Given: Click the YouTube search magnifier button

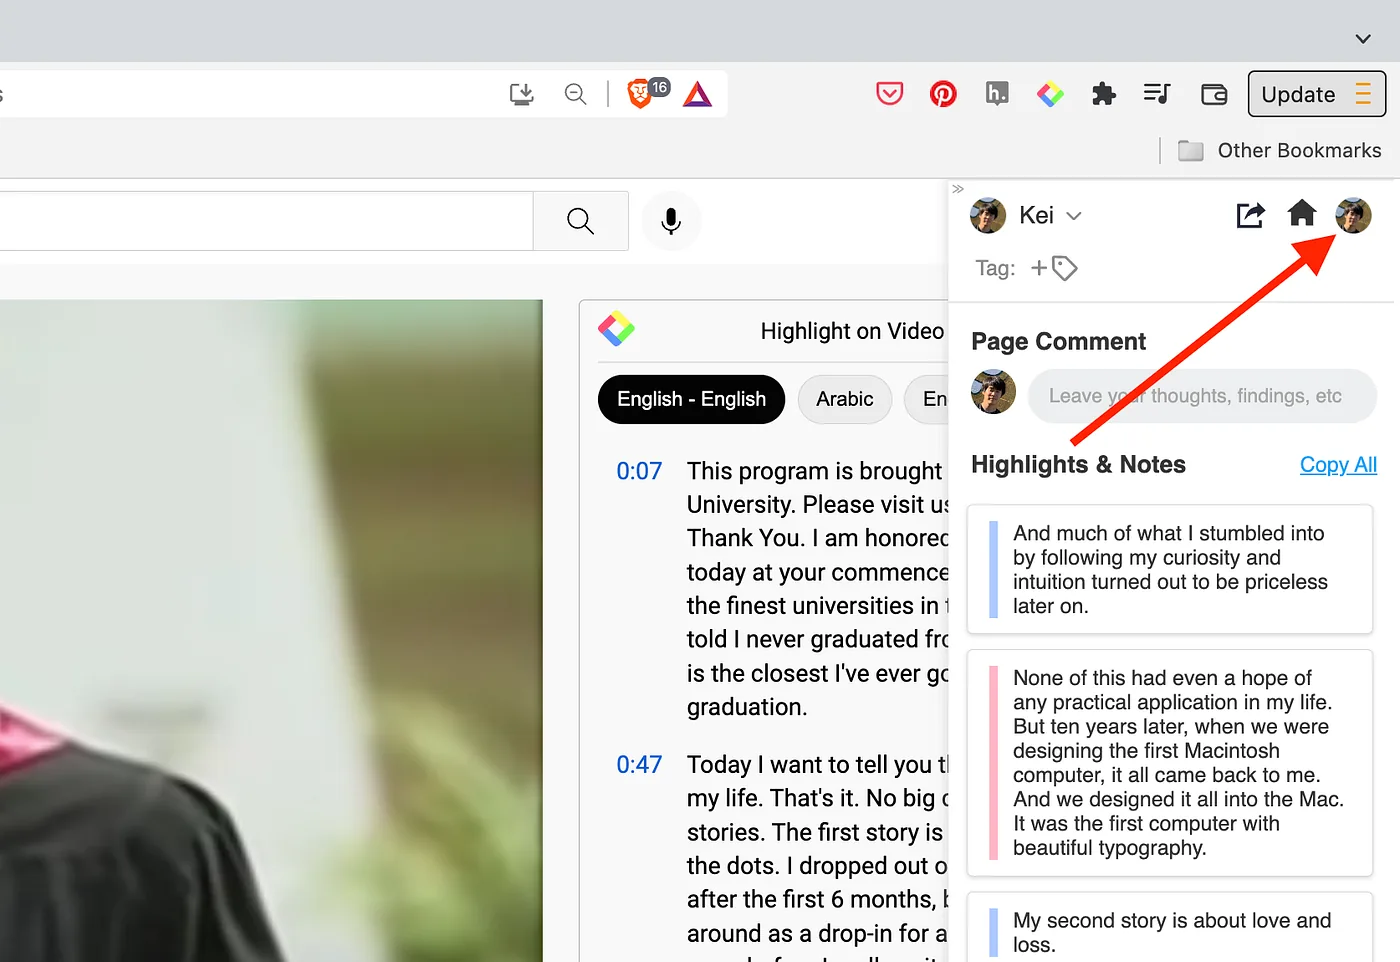Looking at the screenshot, I should [x=580, y=221].
